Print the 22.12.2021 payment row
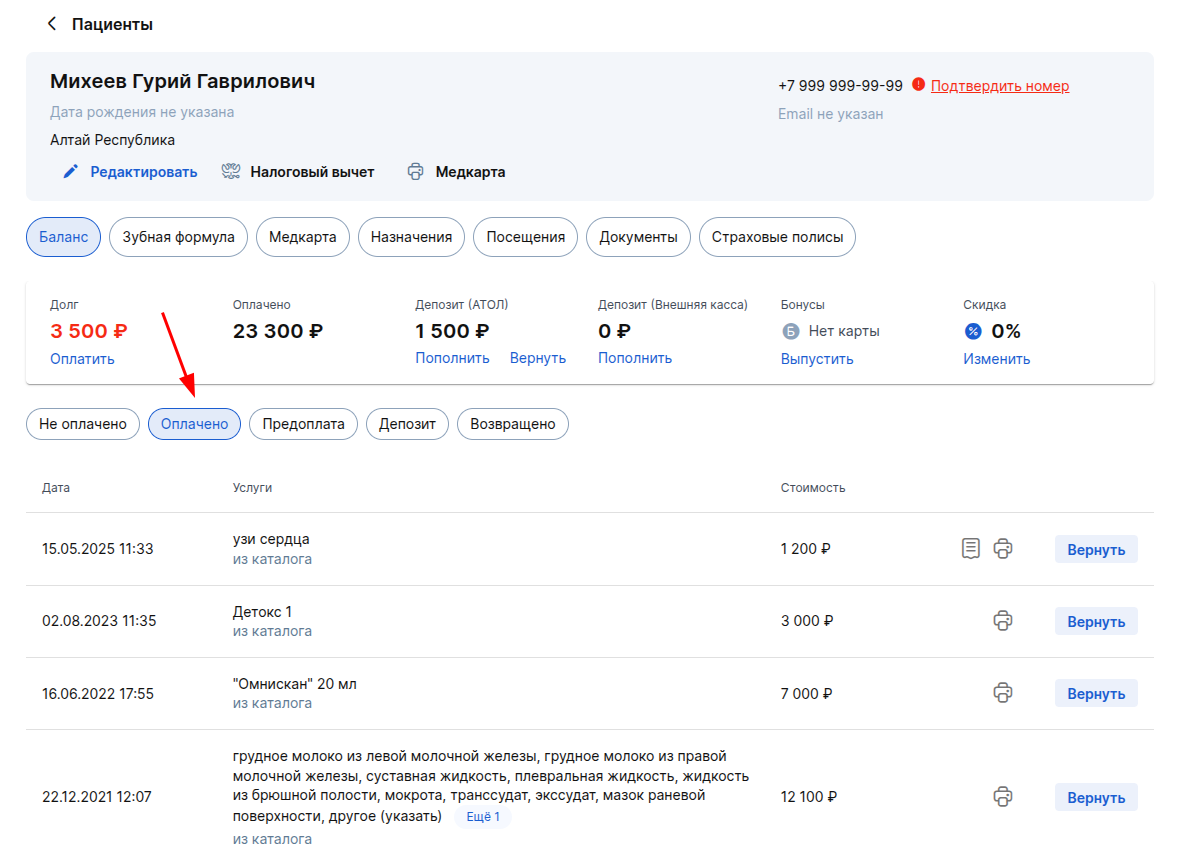 pyautogui.click(x=1003, y=796)
